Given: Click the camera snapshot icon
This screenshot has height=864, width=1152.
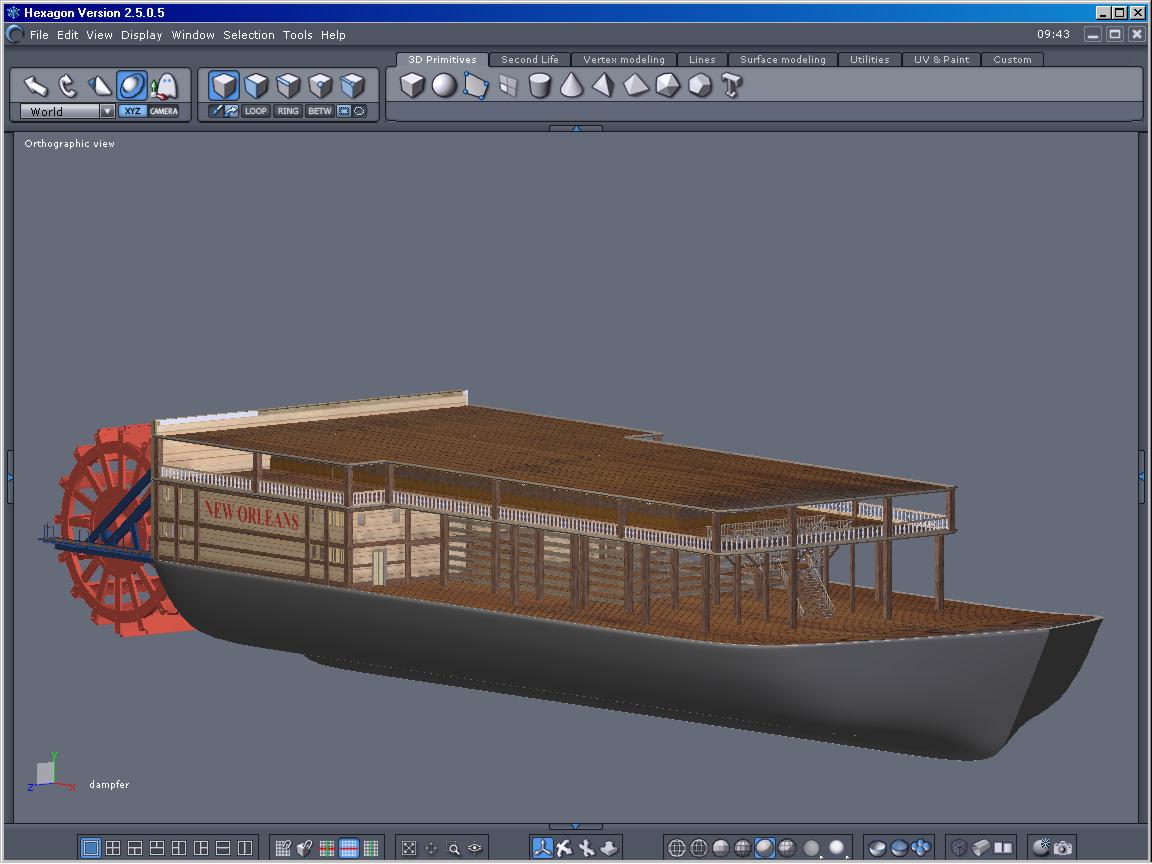Looking at the screenshot, I should coord(1062,848).
